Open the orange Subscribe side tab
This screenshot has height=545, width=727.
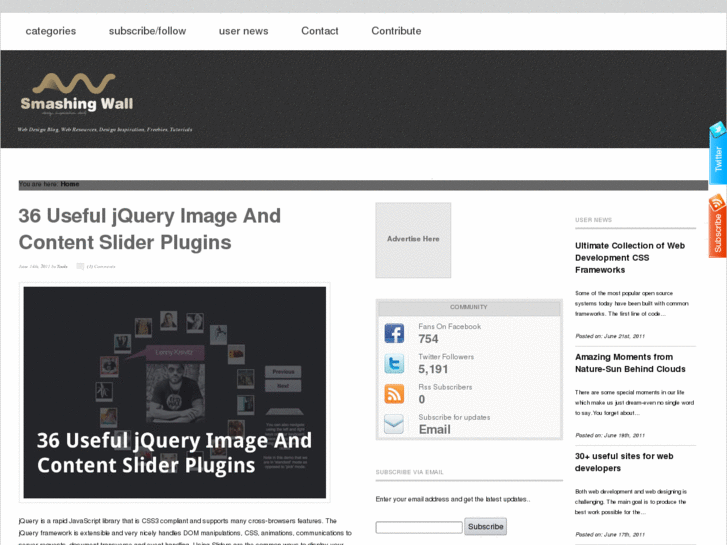click(x=717, y=226)
